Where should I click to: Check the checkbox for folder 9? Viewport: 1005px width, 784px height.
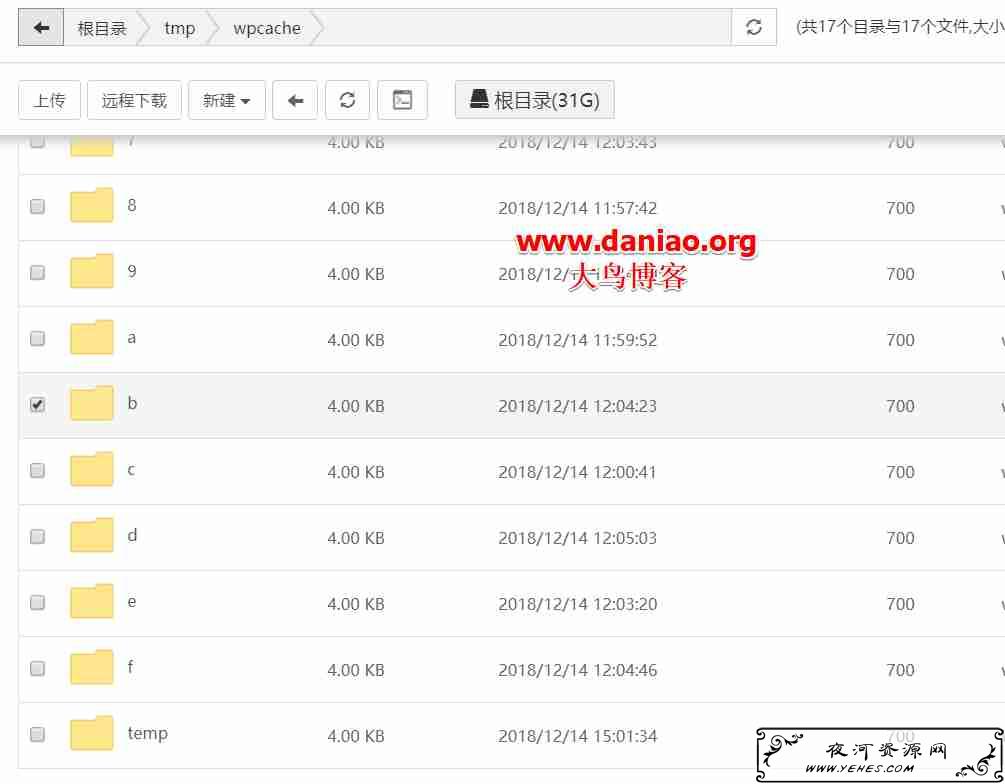37,272
